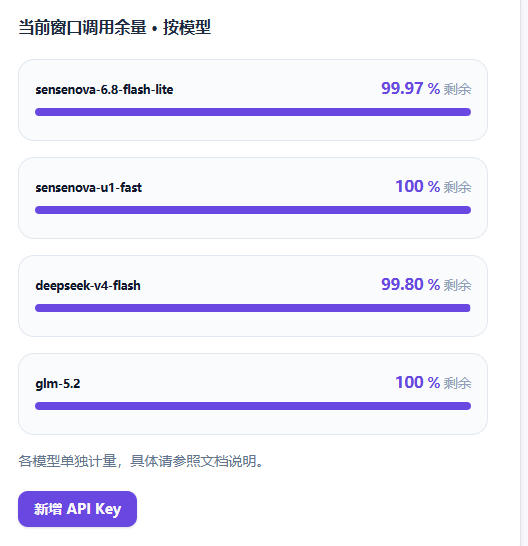Click the 当前窗口调用余量 heading

click(x=115, y=28)
